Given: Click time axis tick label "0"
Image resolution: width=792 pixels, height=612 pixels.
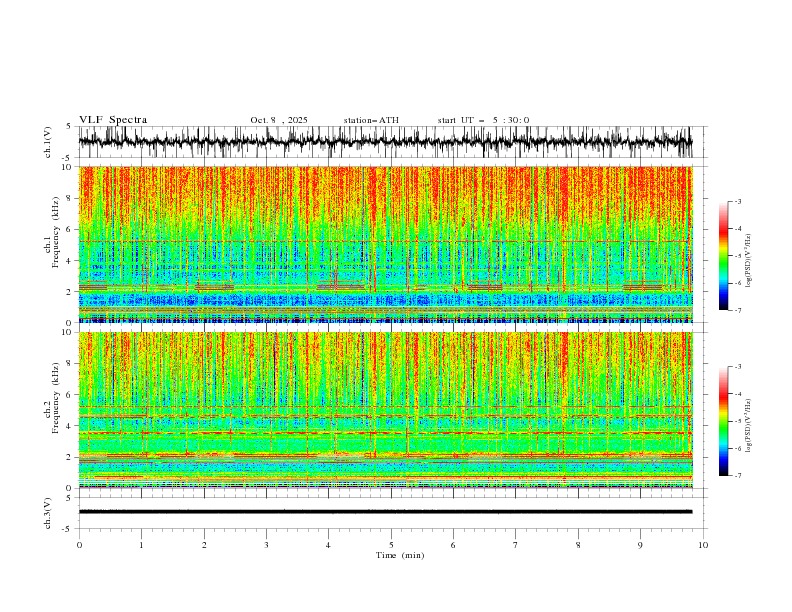Looking at the screenshot, I should (79, 545).
